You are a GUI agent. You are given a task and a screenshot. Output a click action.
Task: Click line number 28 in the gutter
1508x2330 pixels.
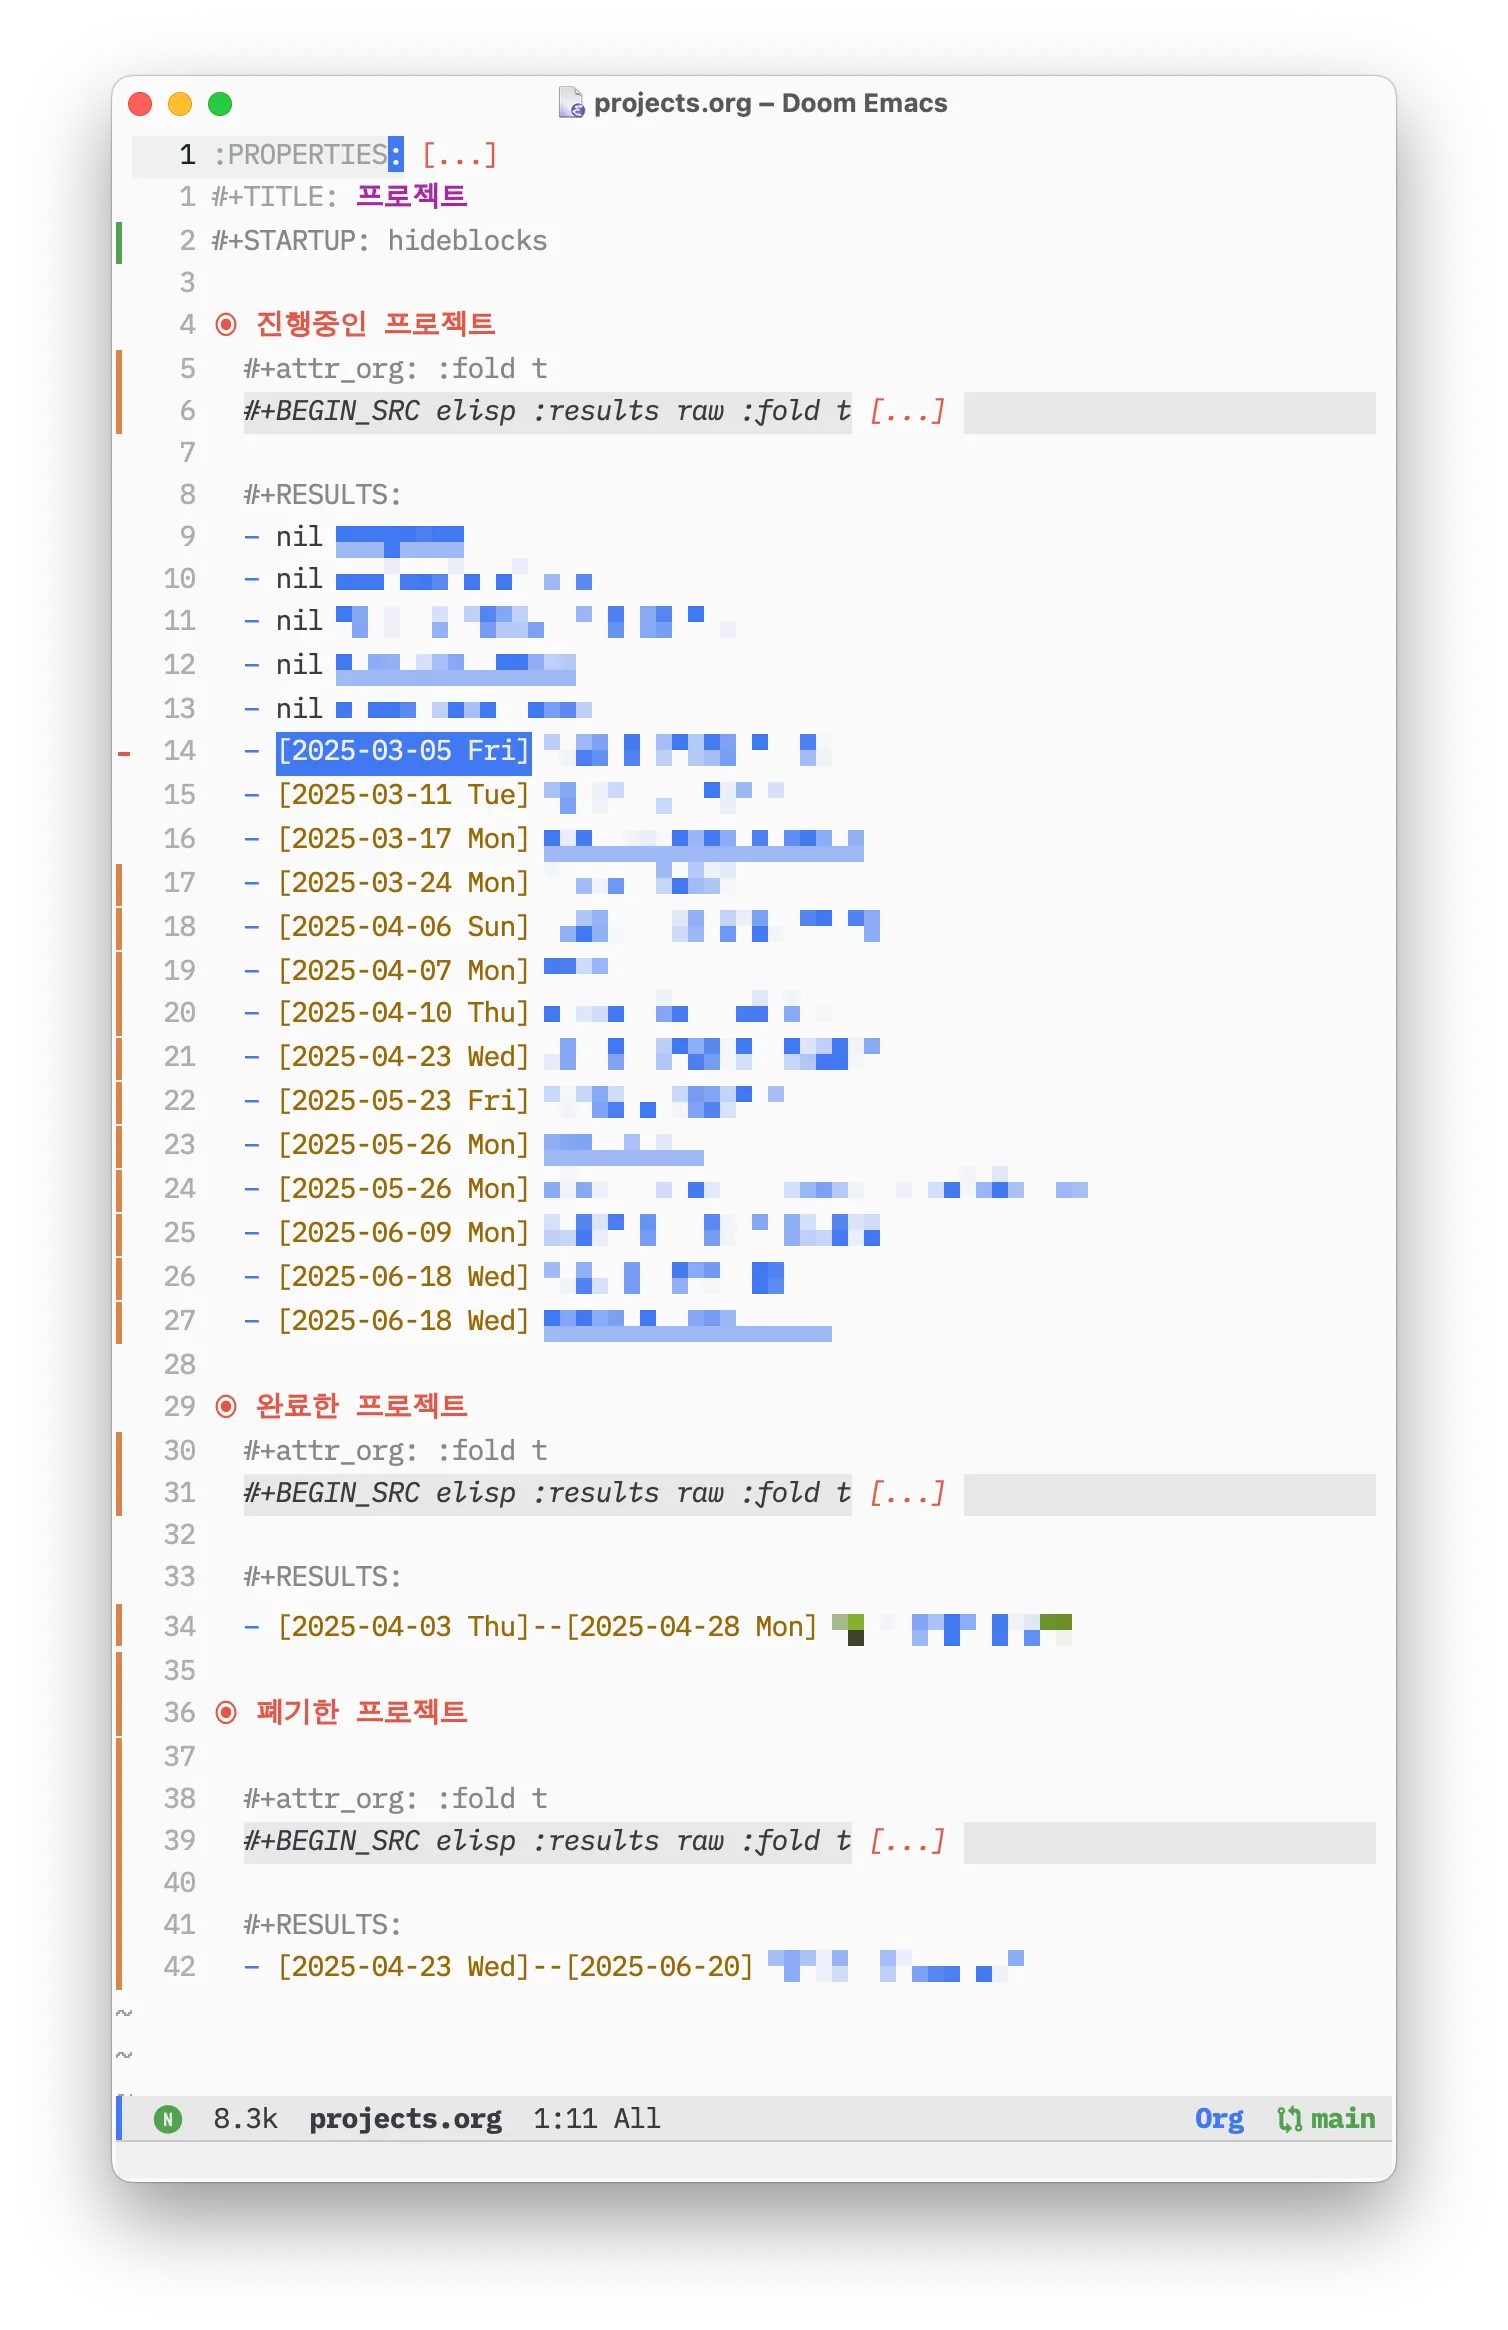(179, 1365)
